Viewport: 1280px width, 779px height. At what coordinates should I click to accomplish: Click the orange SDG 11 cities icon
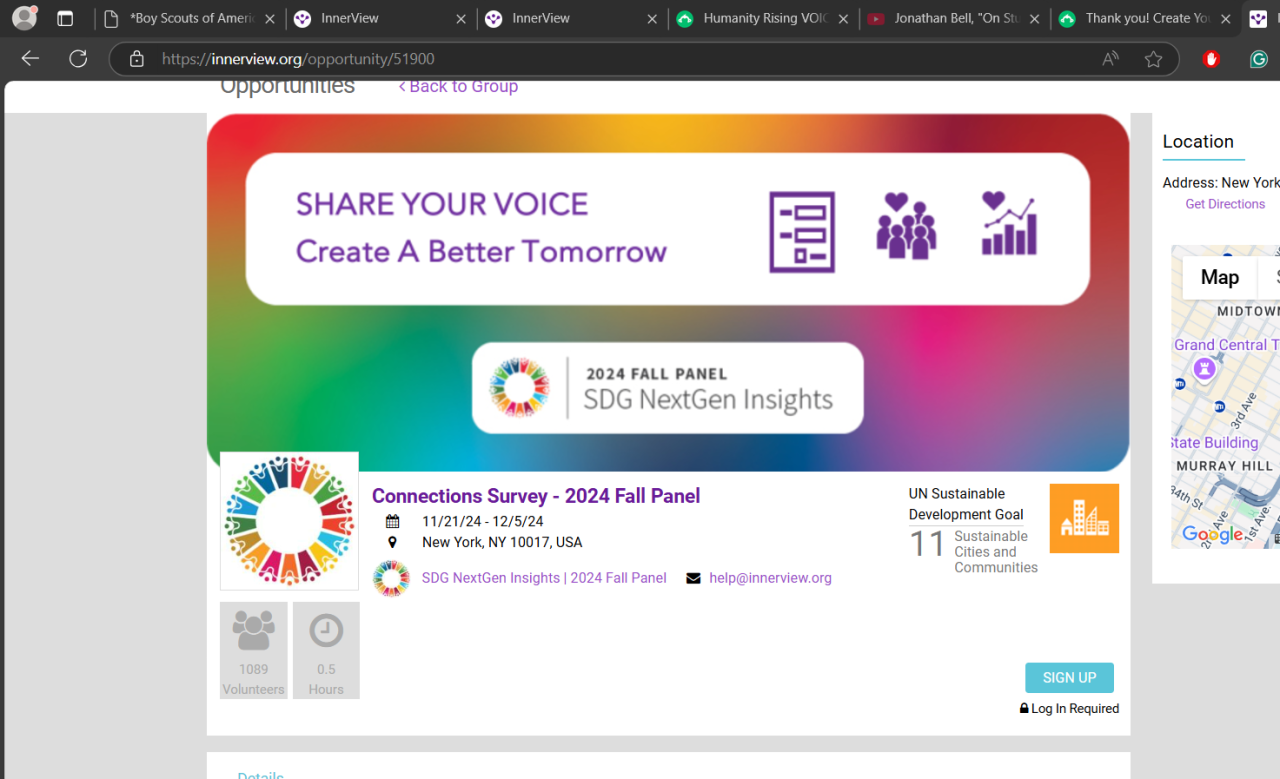pos(1084,518)
